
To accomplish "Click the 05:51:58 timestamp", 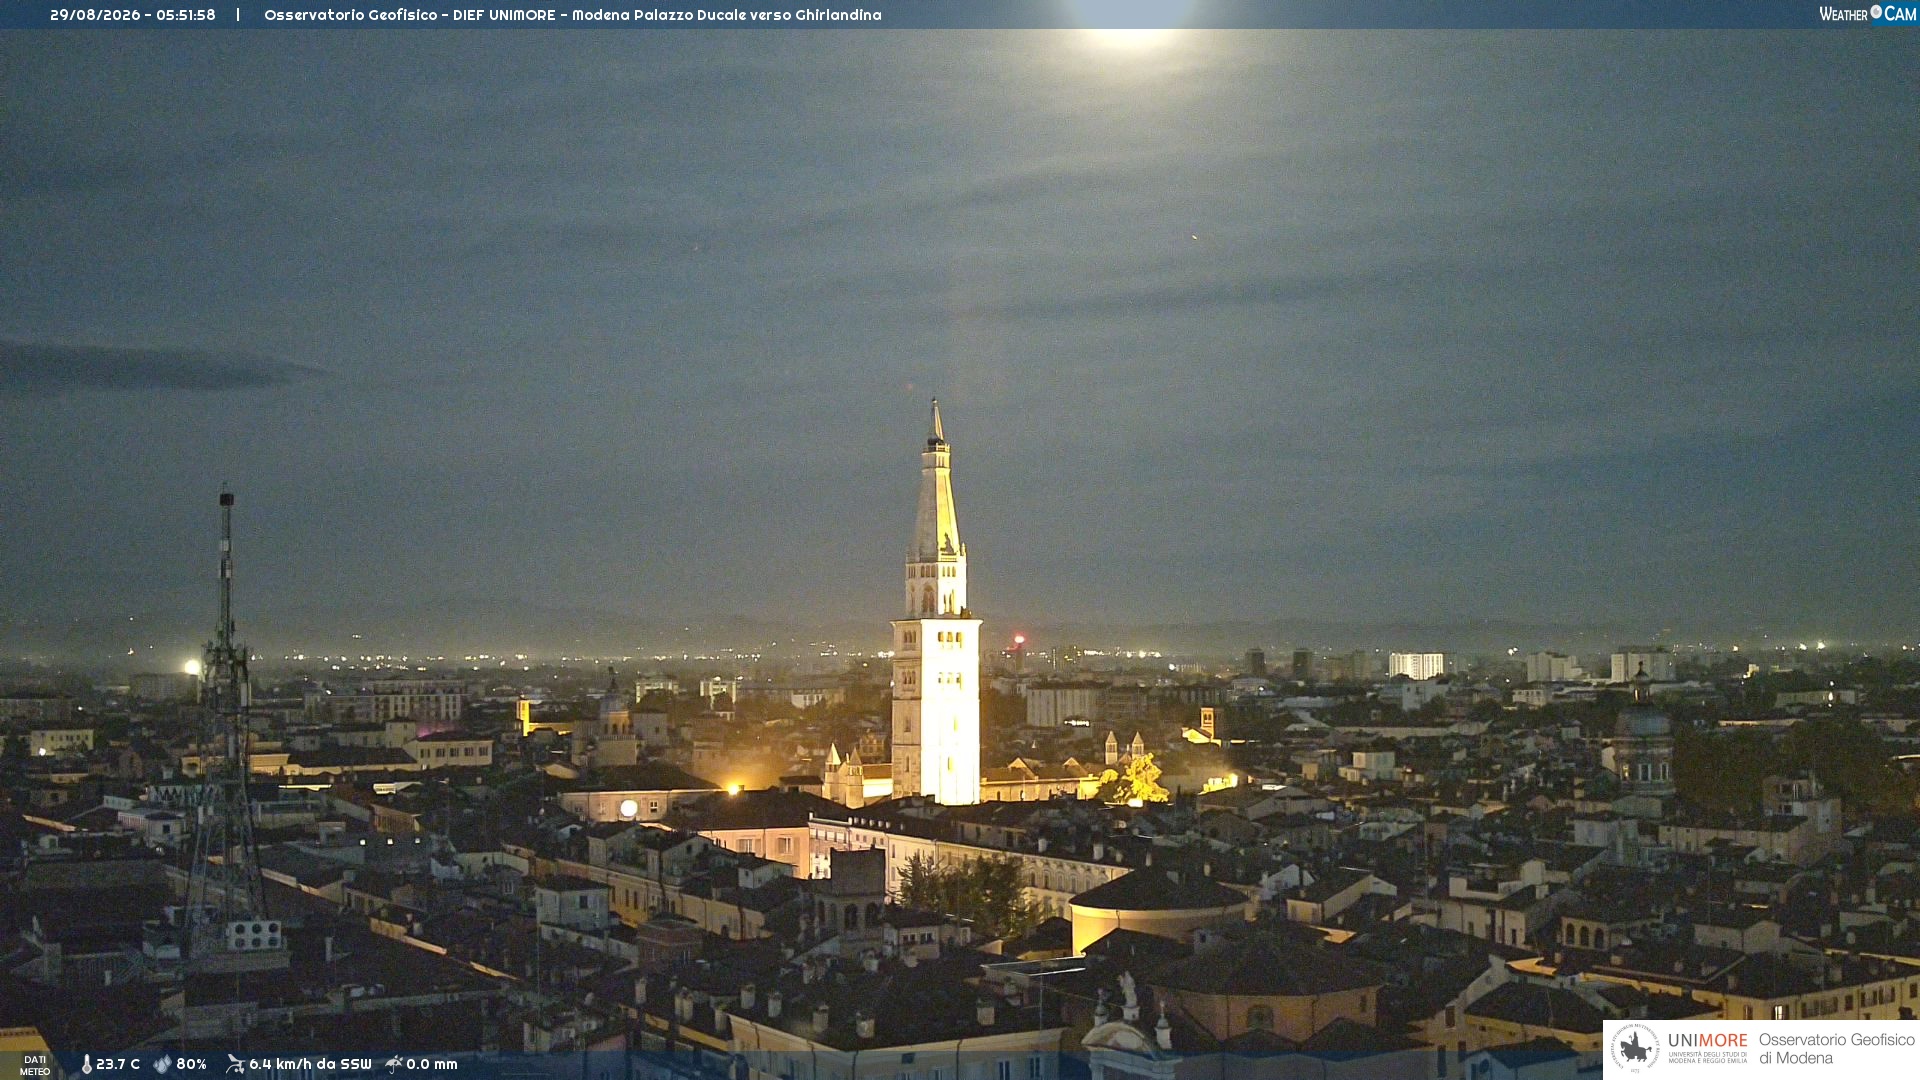I will point(186,15).
